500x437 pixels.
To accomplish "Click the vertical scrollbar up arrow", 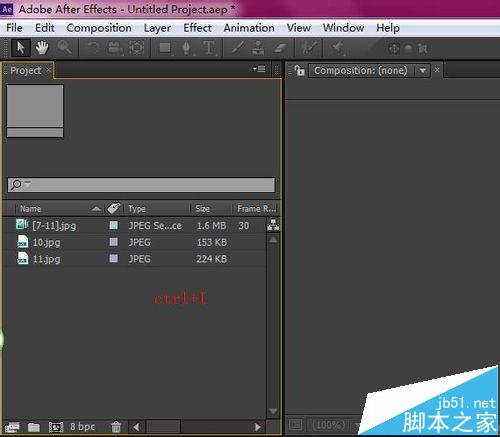I will (x=273, y=240).
